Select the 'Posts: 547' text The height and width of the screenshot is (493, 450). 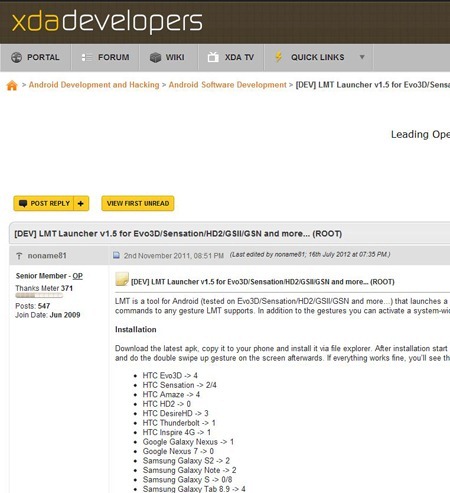pyautogui.click(x=33, y=306)
